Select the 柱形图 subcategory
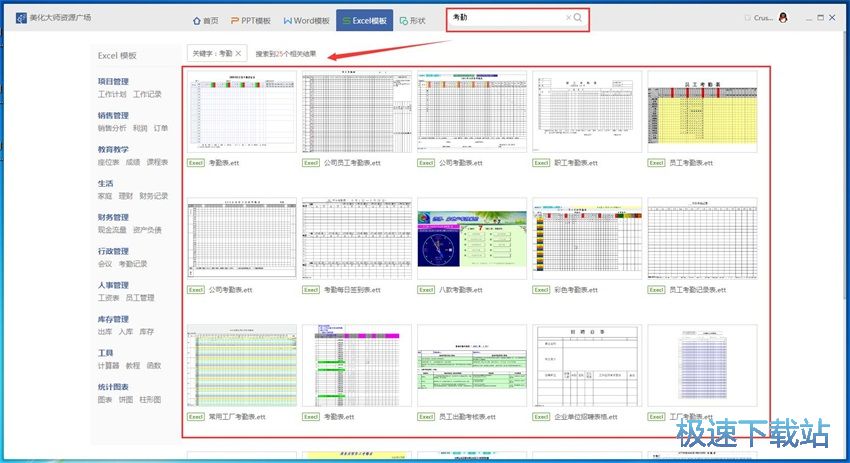 [x=150, y=400]
